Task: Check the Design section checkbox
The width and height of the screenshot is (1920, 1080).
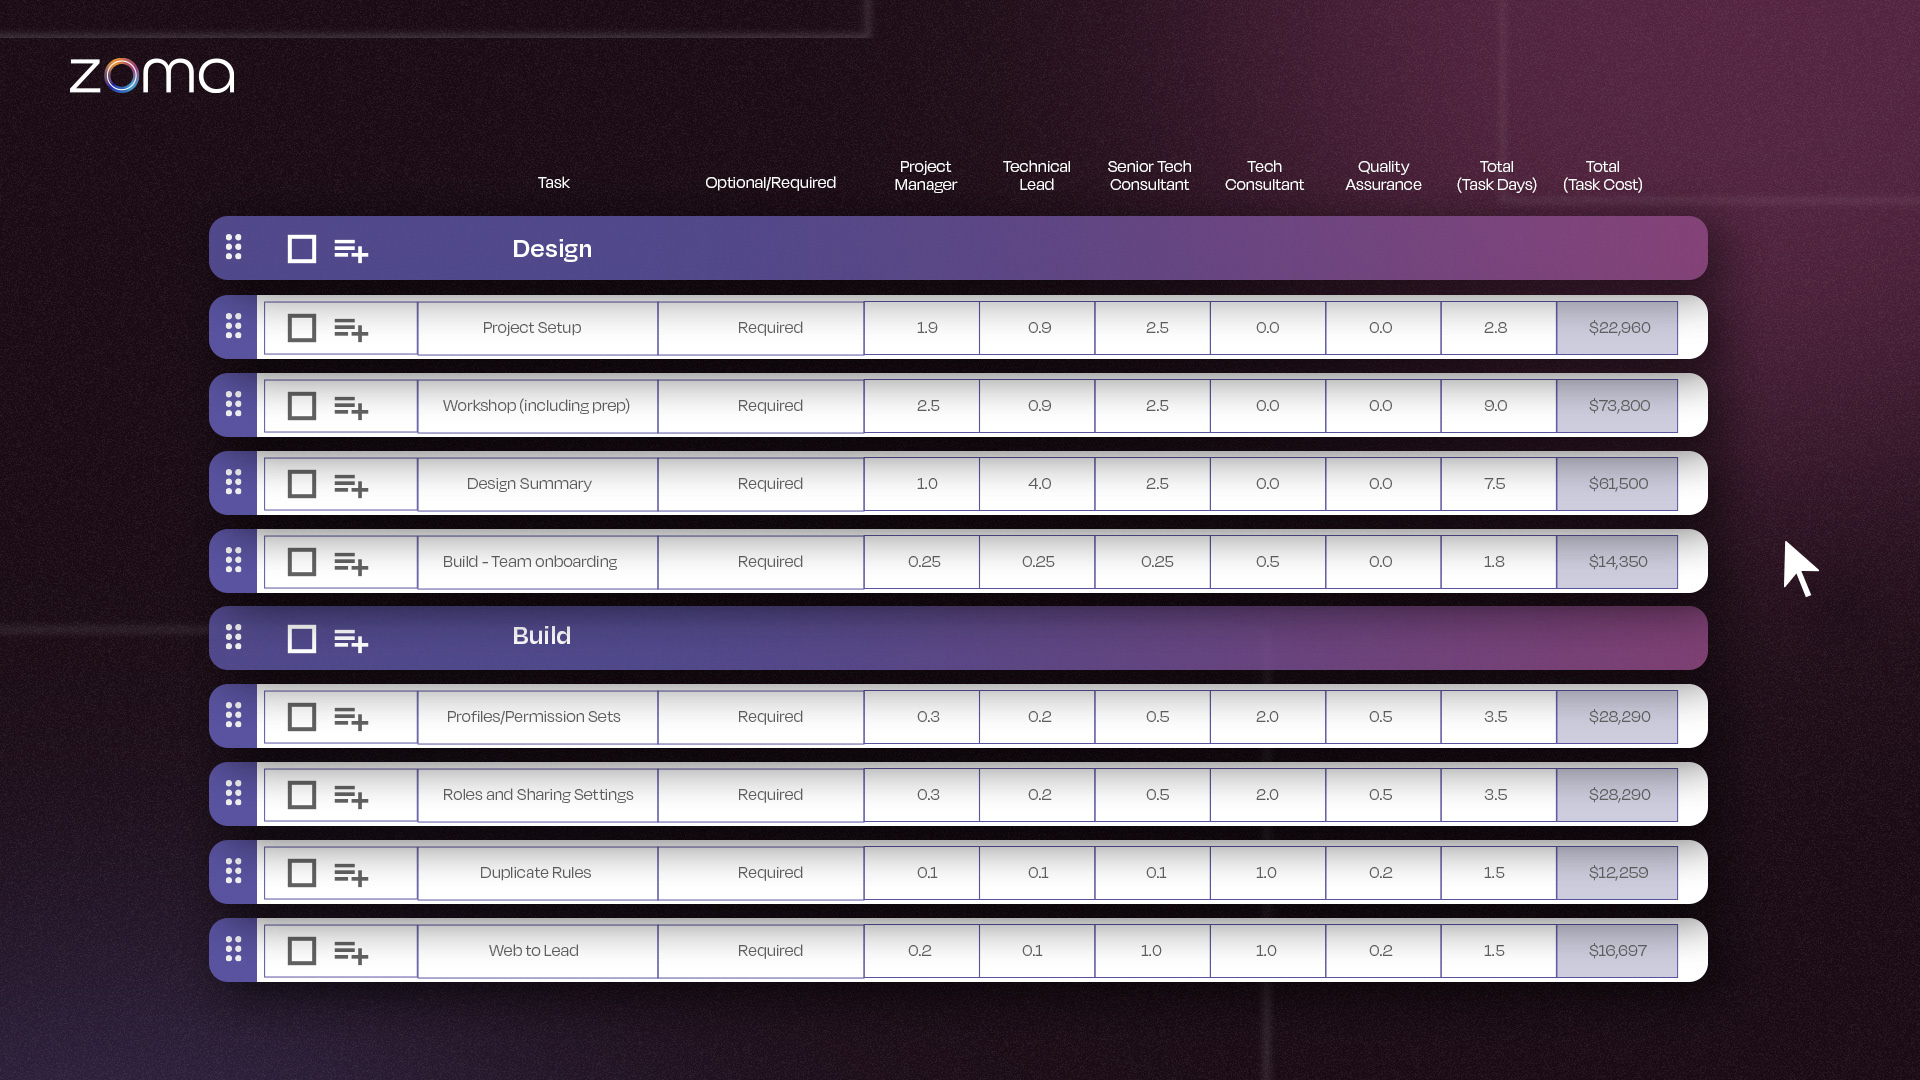Action: tap(301, 249)
